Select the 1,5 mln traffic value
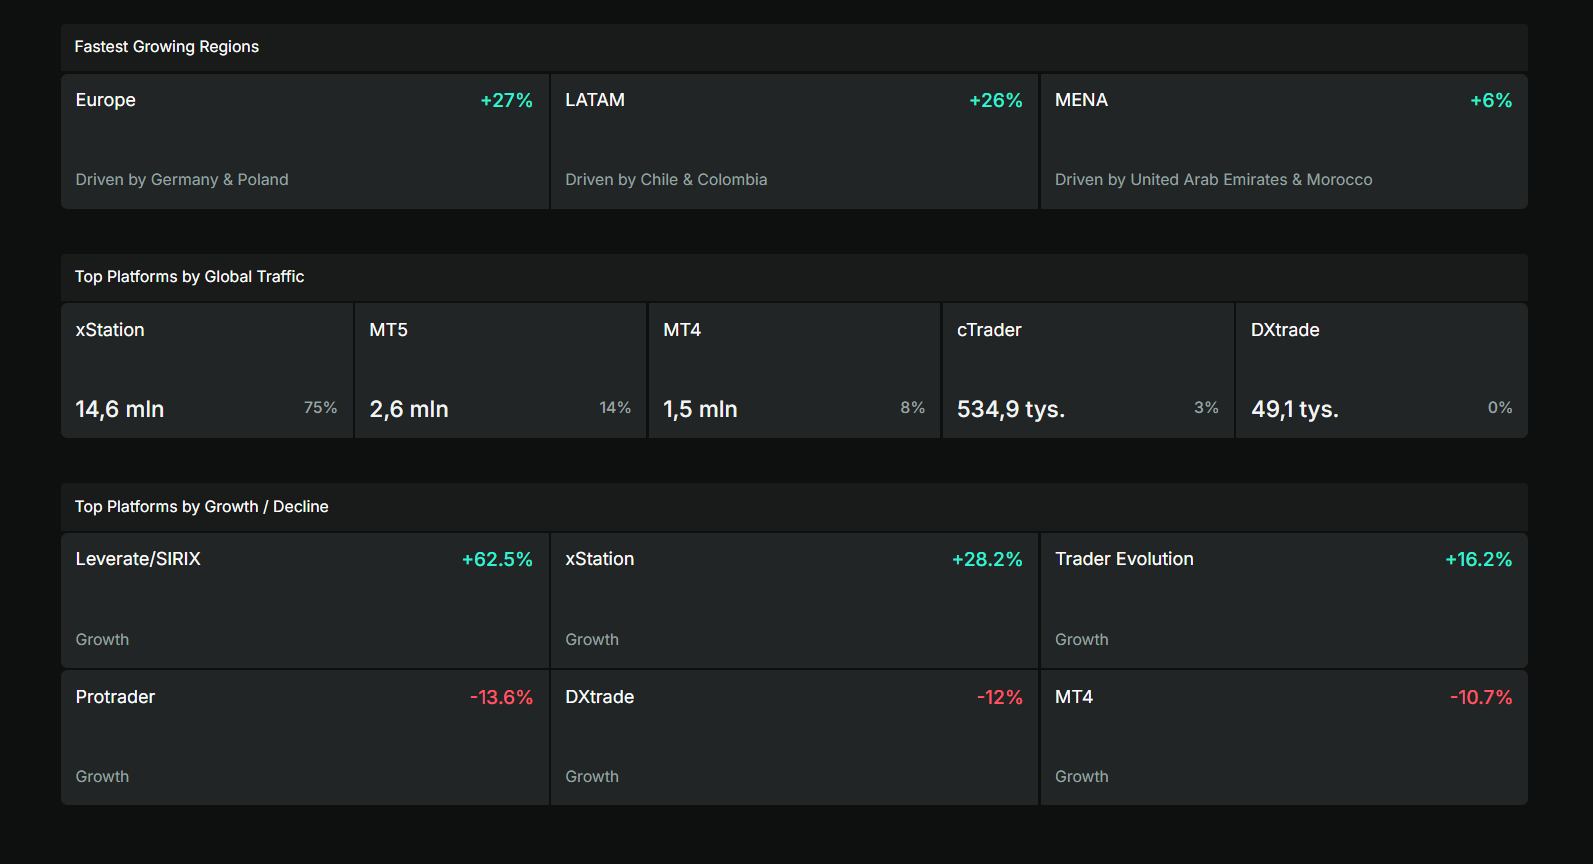Viewport: 1593px width, 864px height. 700,409
